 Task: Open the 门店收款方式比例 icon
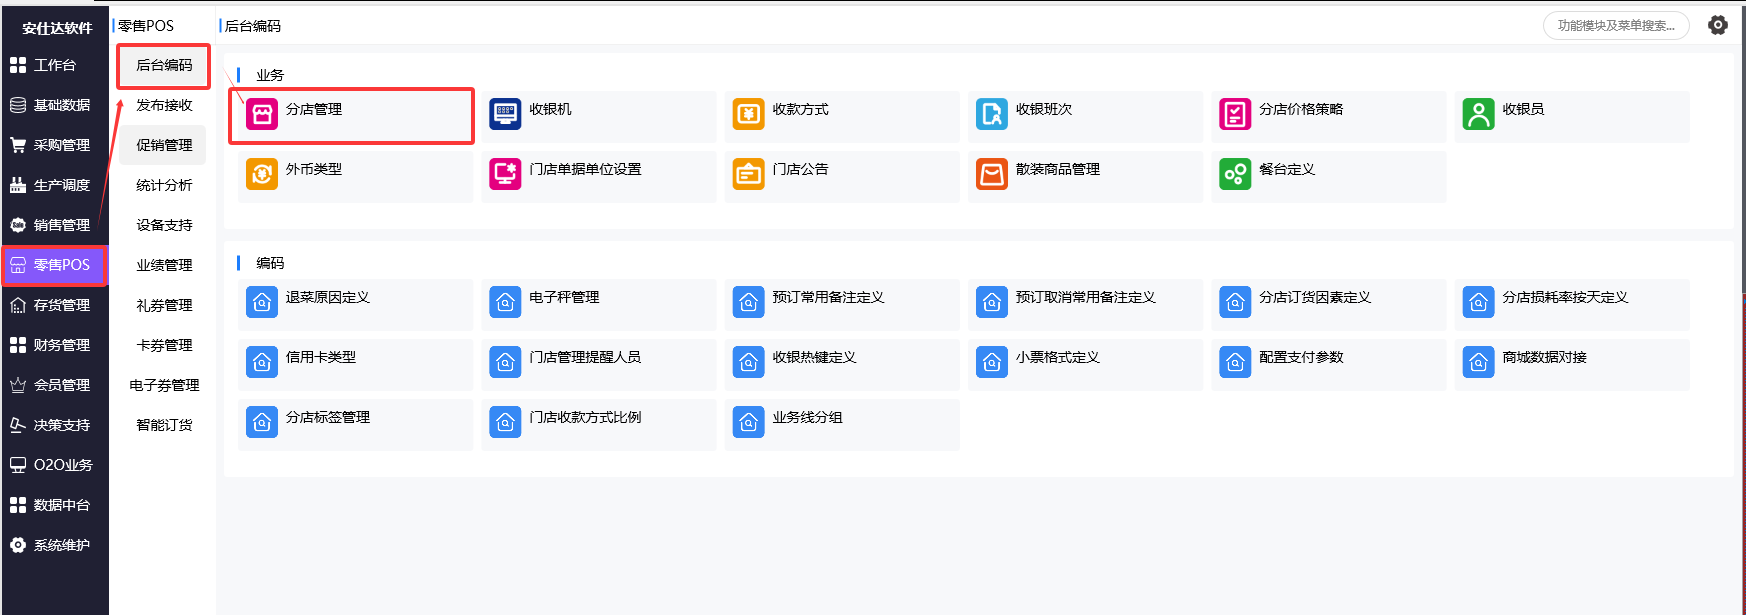point(505,423)
